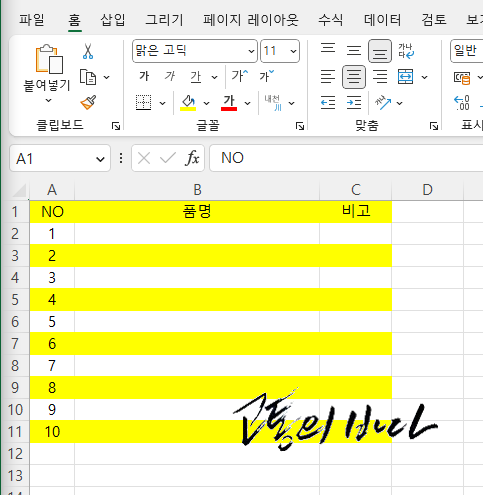Expand underline style options arrow

[x=215, y=77]
